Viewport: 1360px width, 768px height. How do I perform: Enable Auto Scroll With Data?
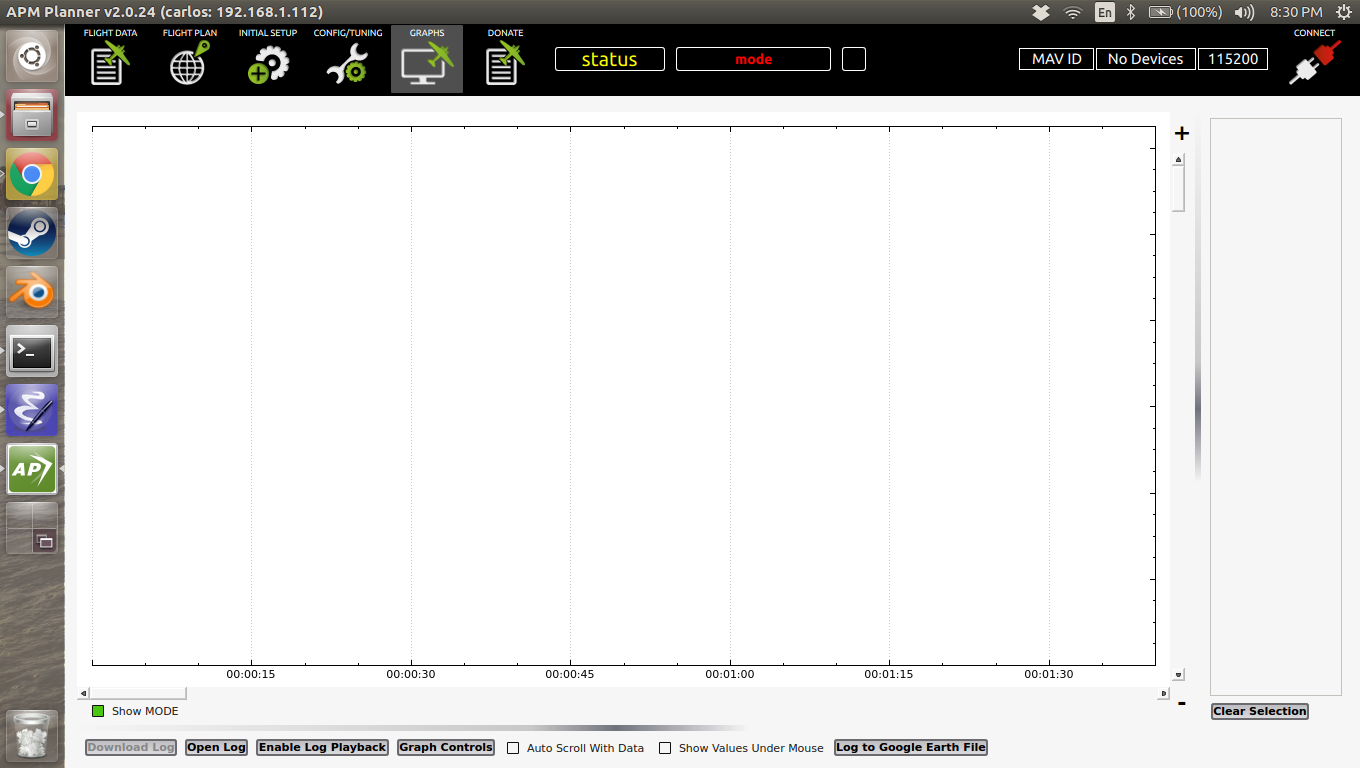[513, 747]
